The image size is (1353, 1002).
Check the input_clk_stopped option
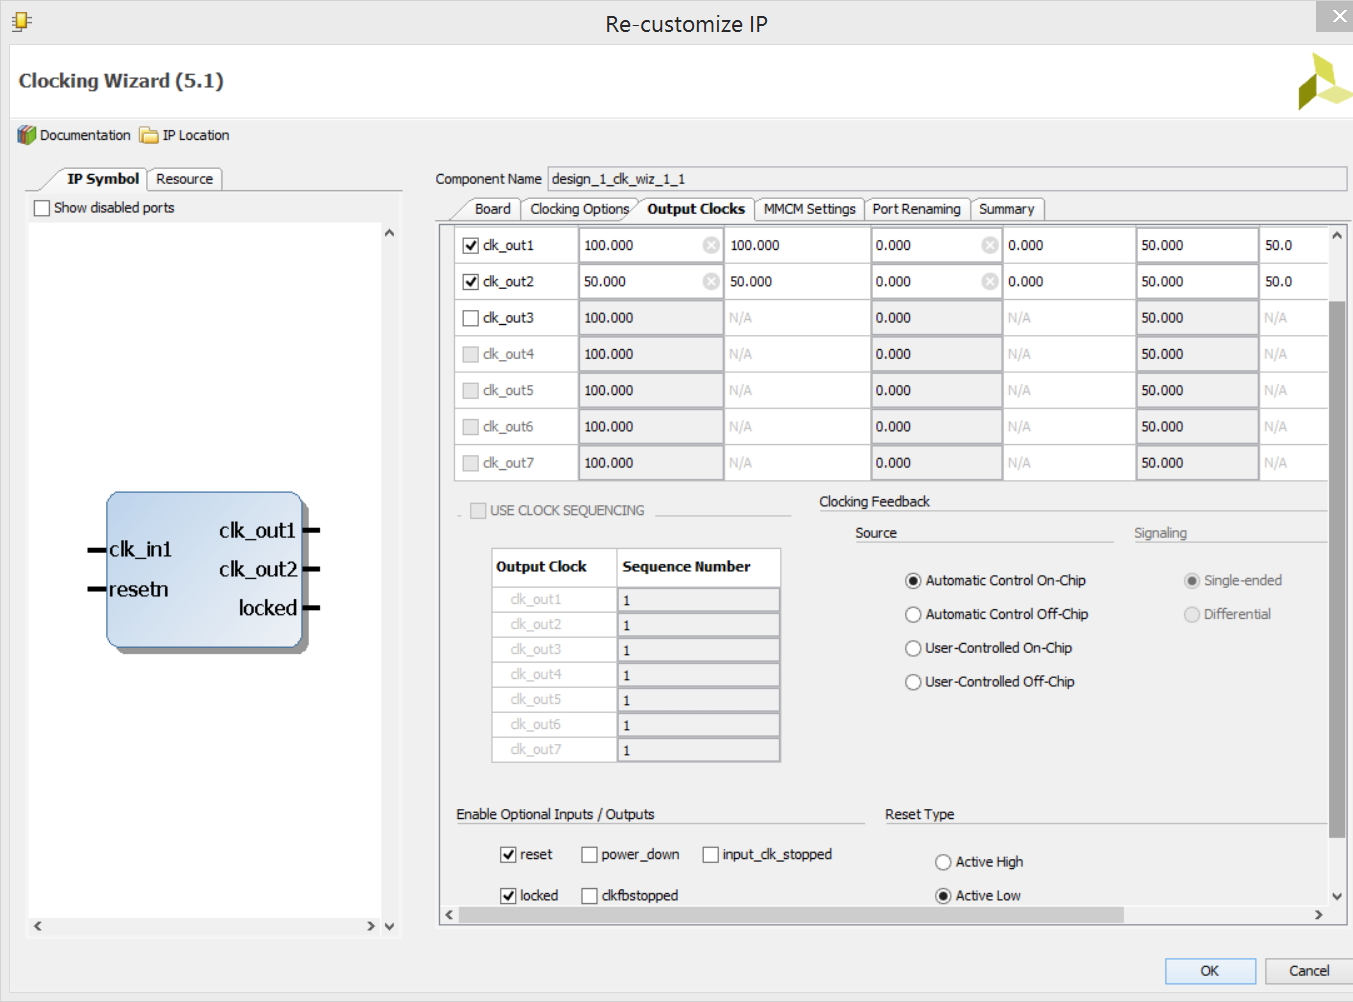pos(711,855)
